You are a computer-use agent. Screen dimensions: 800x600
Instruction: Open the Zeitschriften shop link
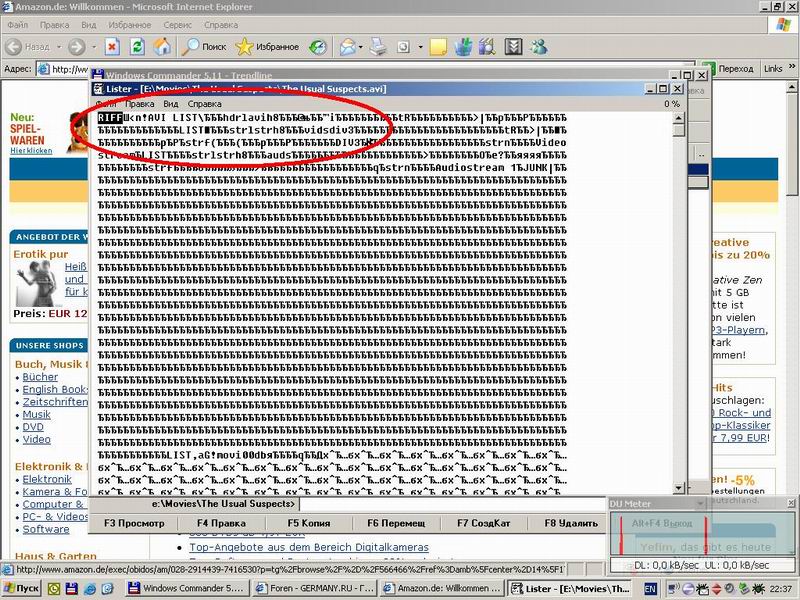pos(55,402)
